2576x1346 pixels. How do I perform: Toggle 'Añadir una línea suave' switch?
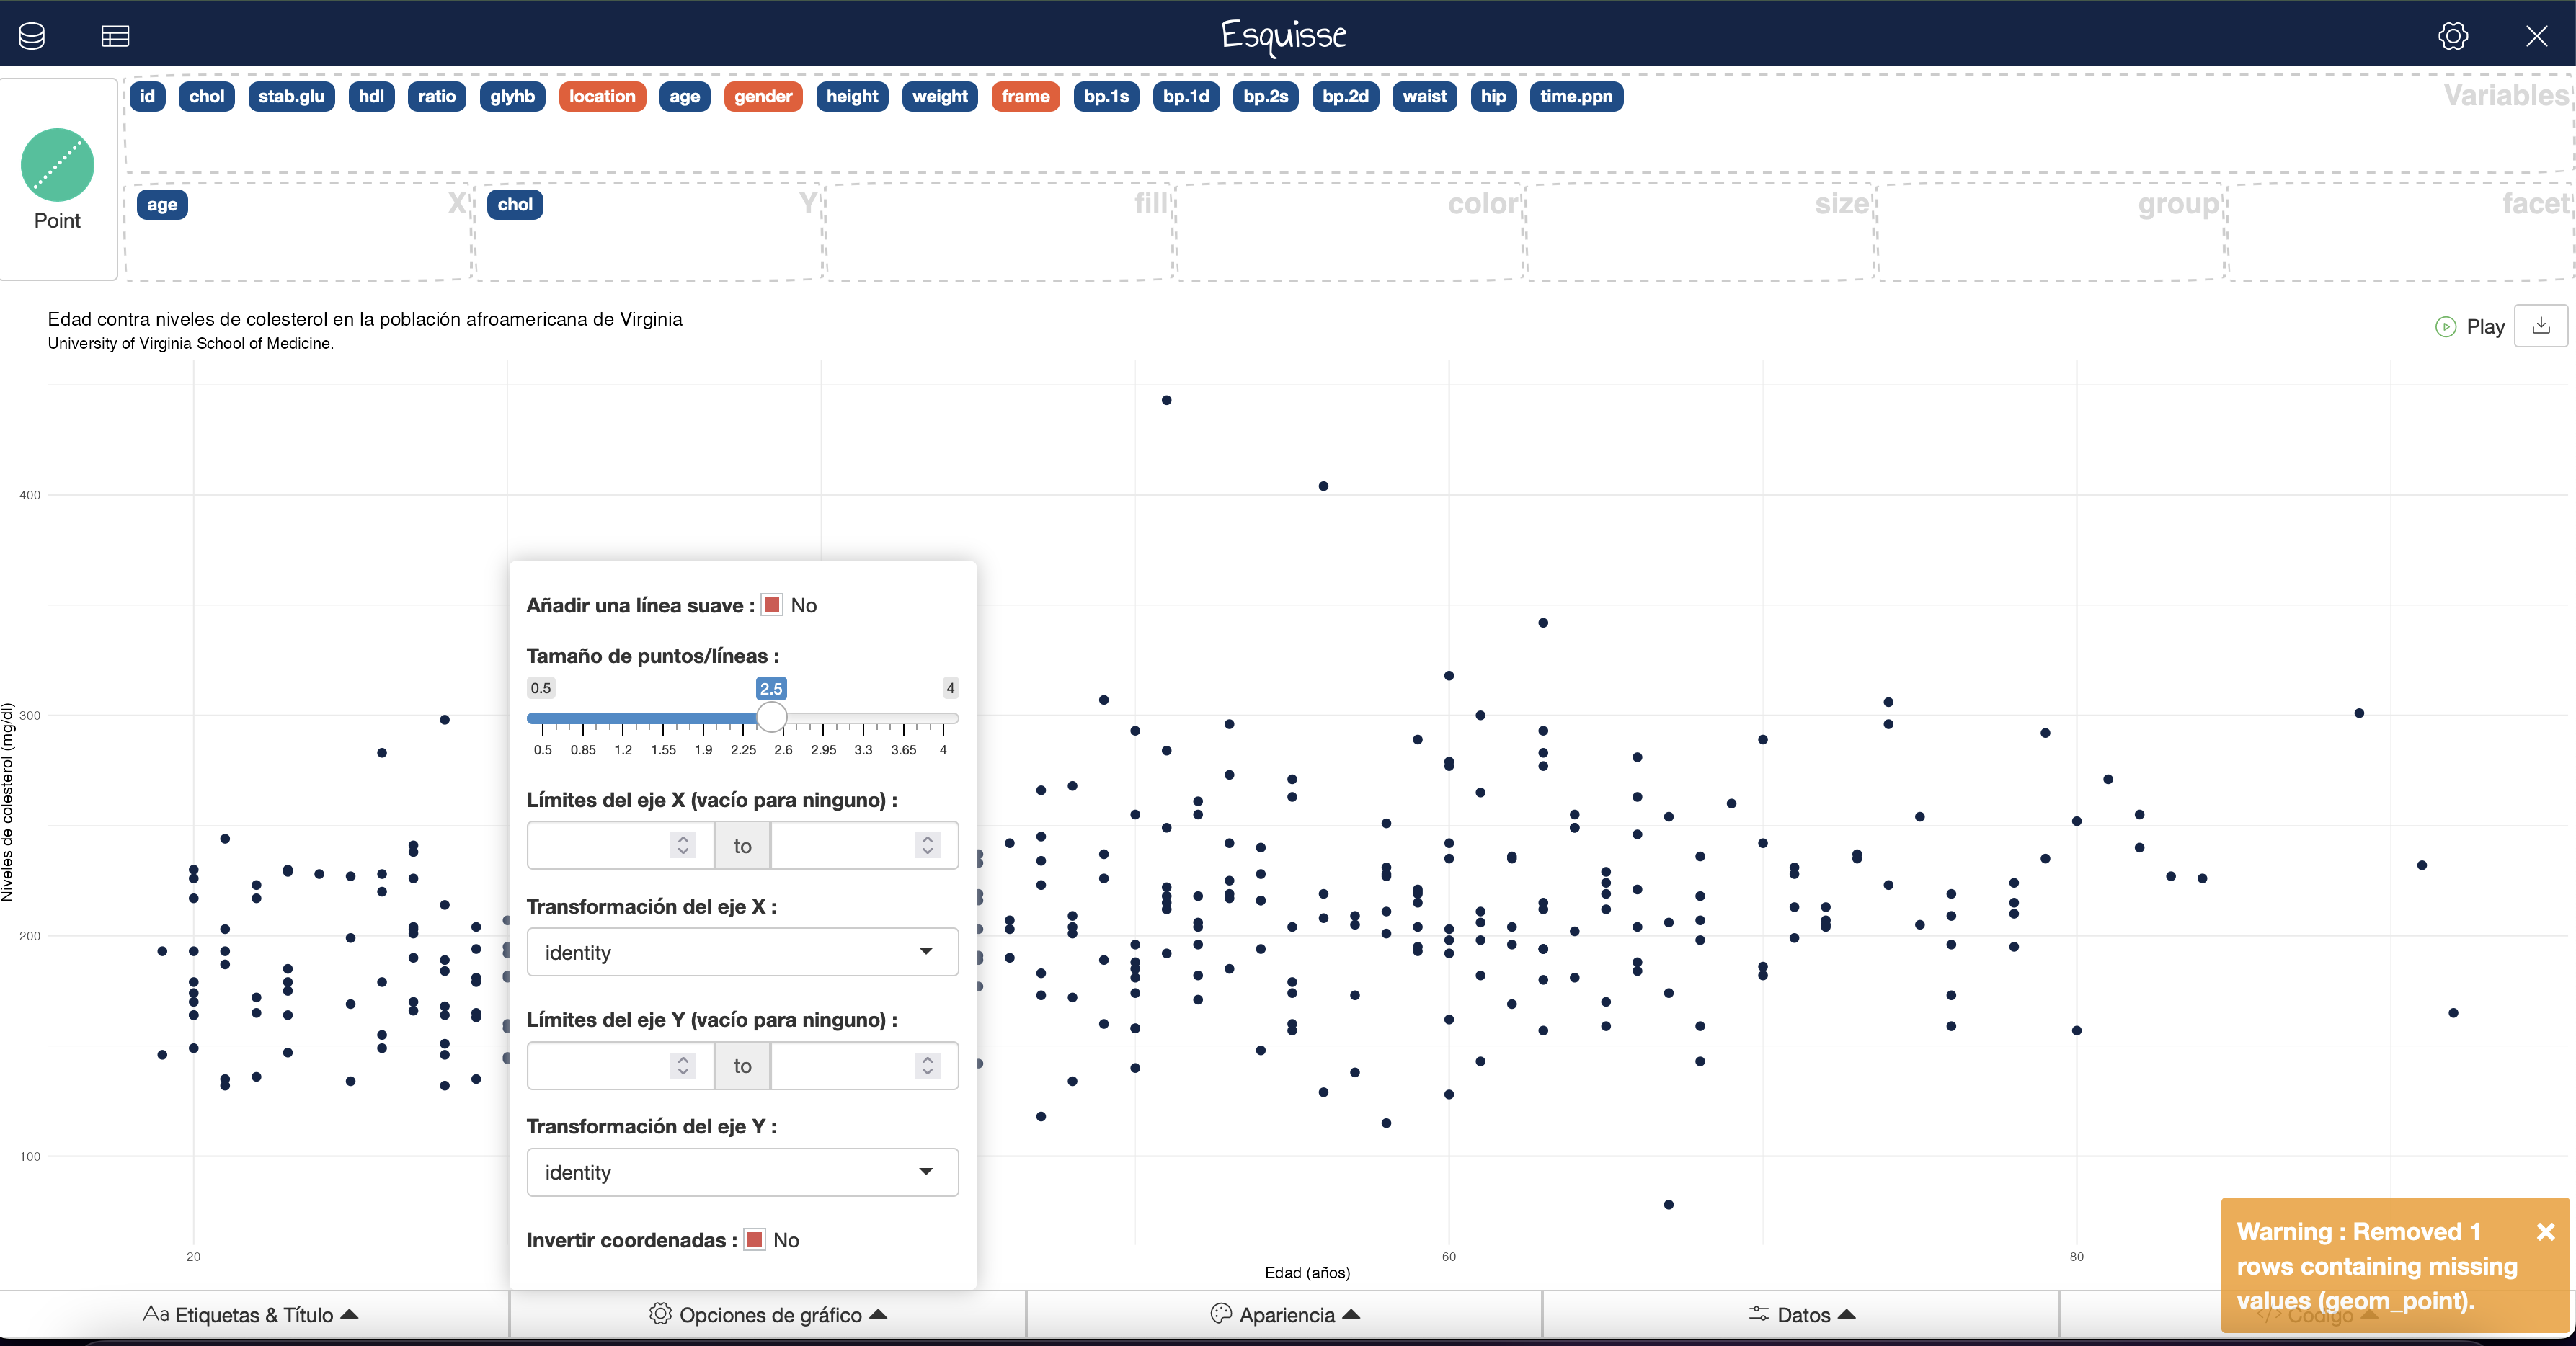click(x=772, y=605)
